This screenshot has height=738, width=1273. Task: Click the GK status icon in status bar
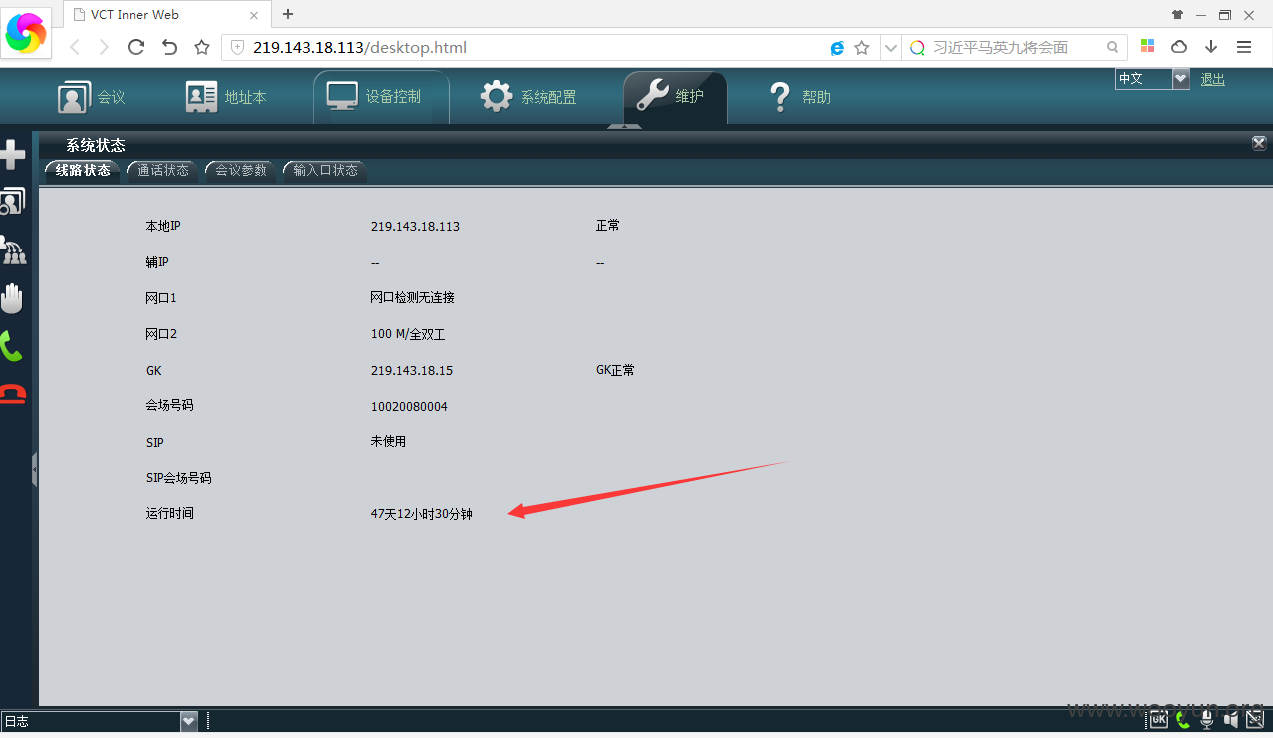[x=1158, y=719]
